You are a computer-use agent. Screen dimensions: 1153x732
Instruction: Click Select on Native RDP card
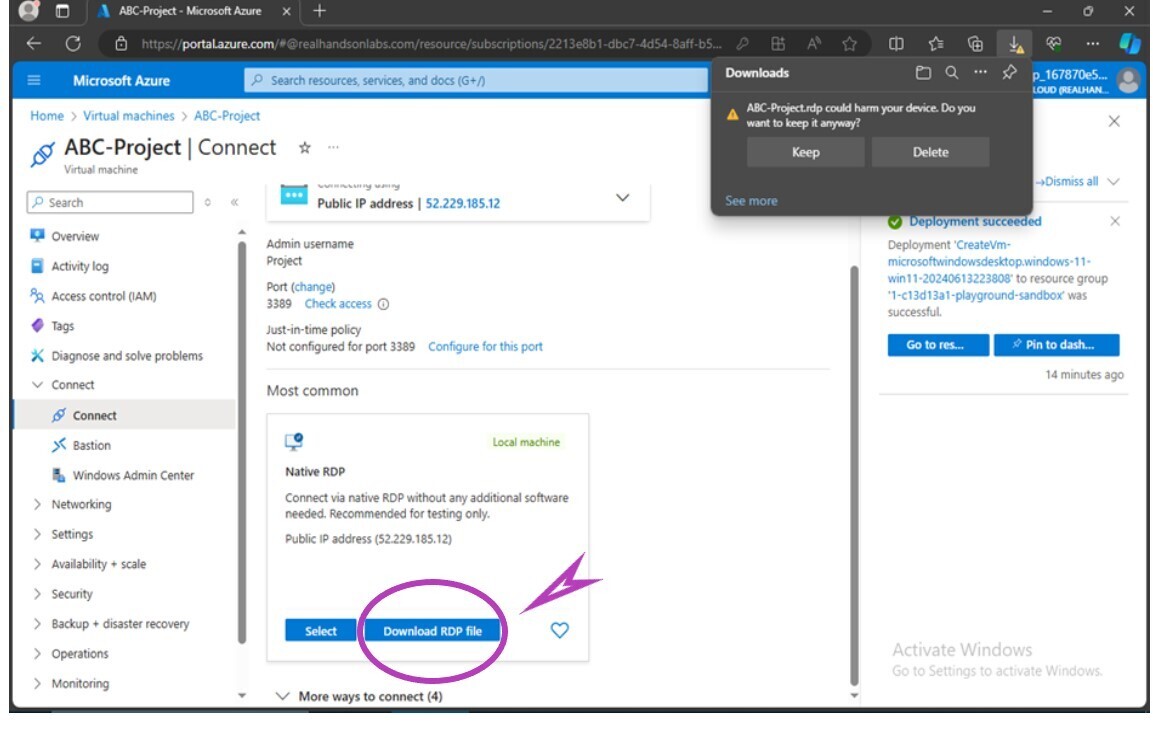click(321, 631)
